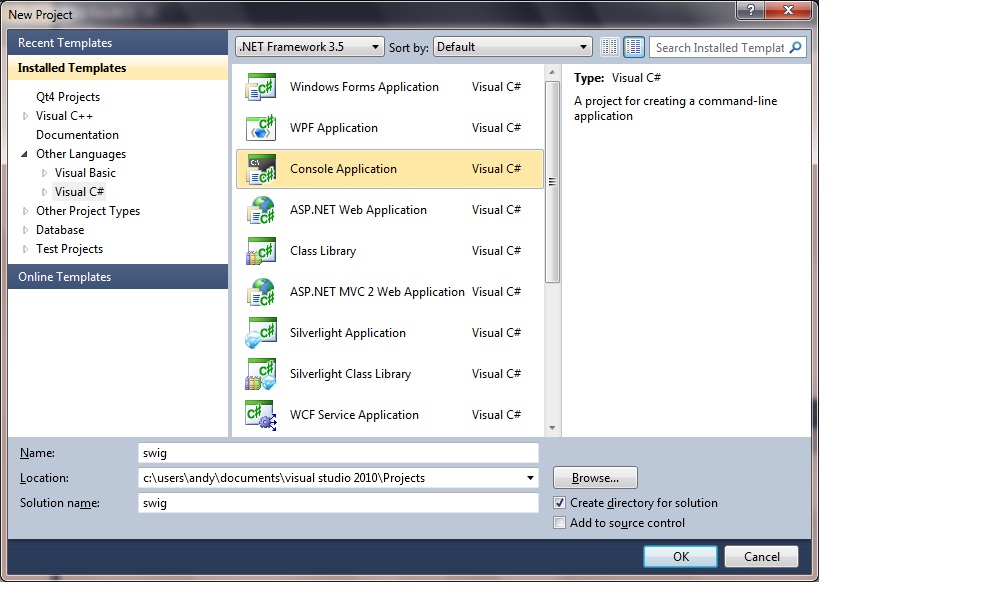Viewport: 999px width, 605px height.
Task: Expand the Visual C# tree node
Action: pyautogui.click(x=44, y=192)
